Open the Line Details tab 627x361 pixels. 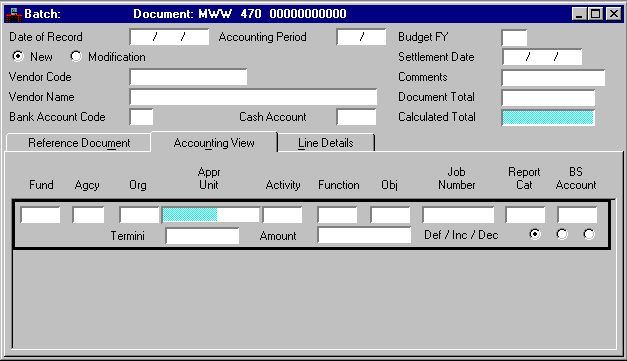[325, 143]
